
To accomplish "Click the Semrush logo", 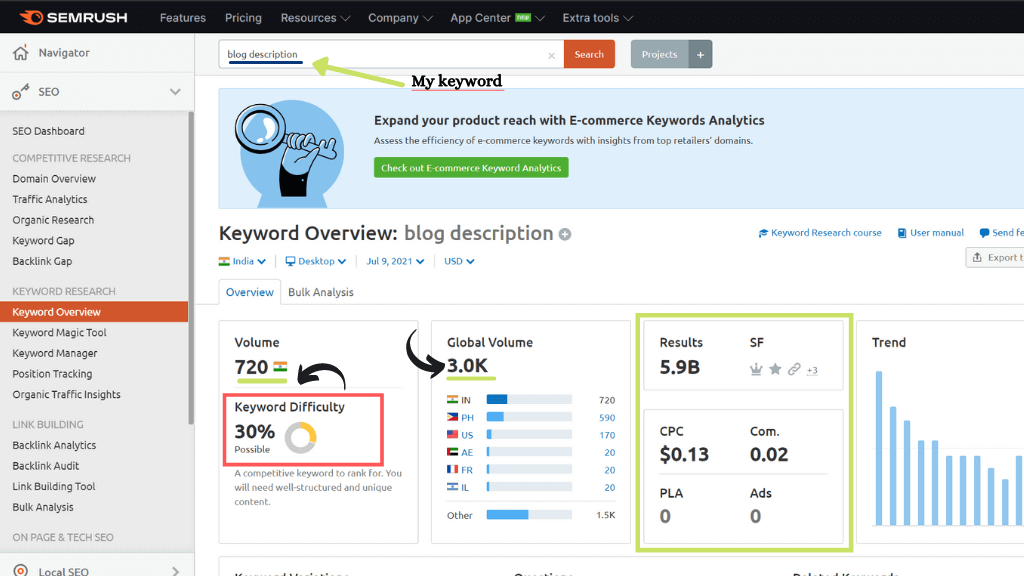I will [x=73, y=18].
